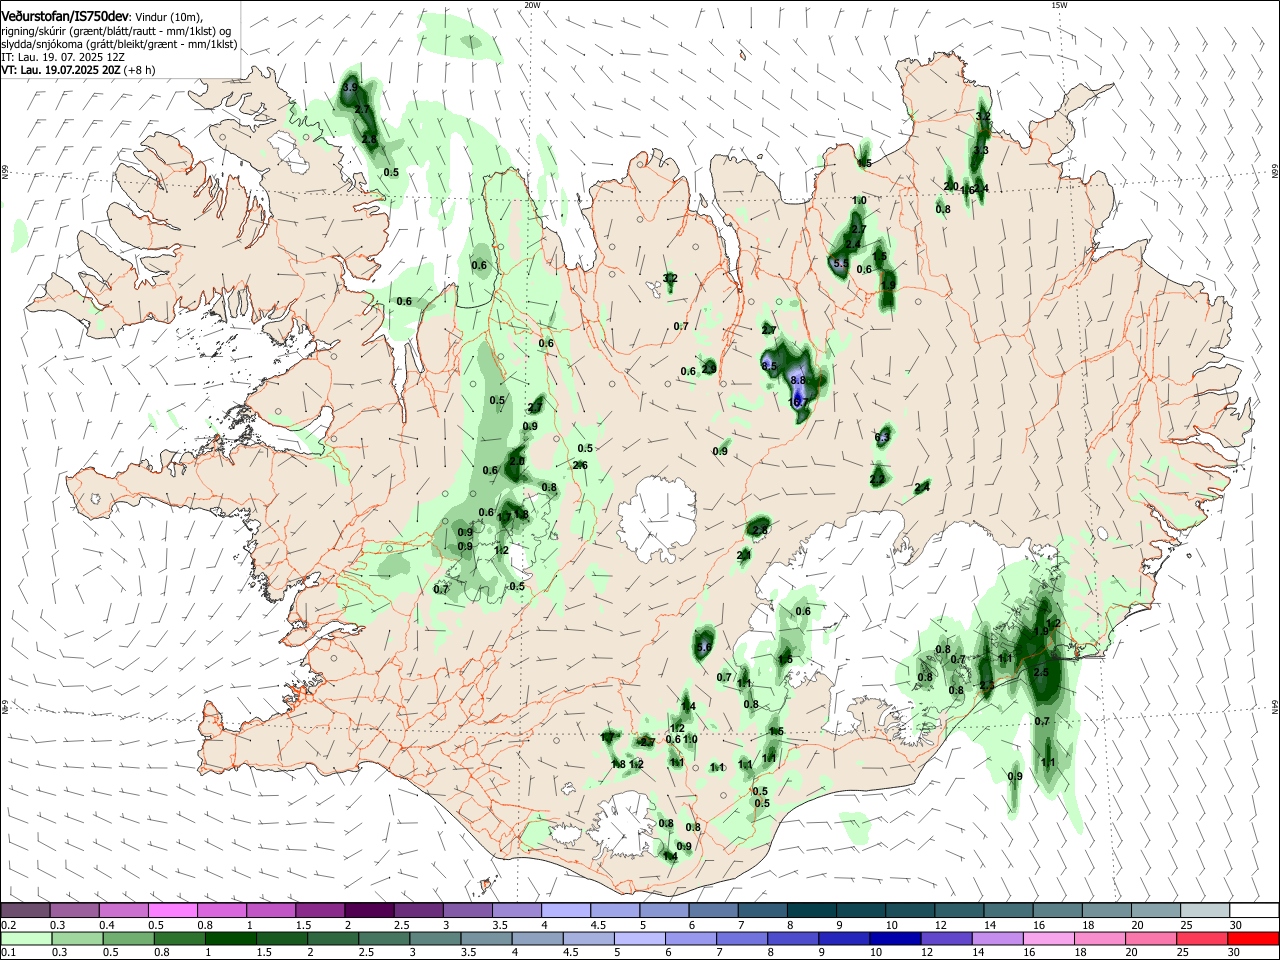Image resolution: width=1280 pixels, height=960 pixels.
Task: Click the 6.3 precipitation value on the map
Action: [882, 438]
